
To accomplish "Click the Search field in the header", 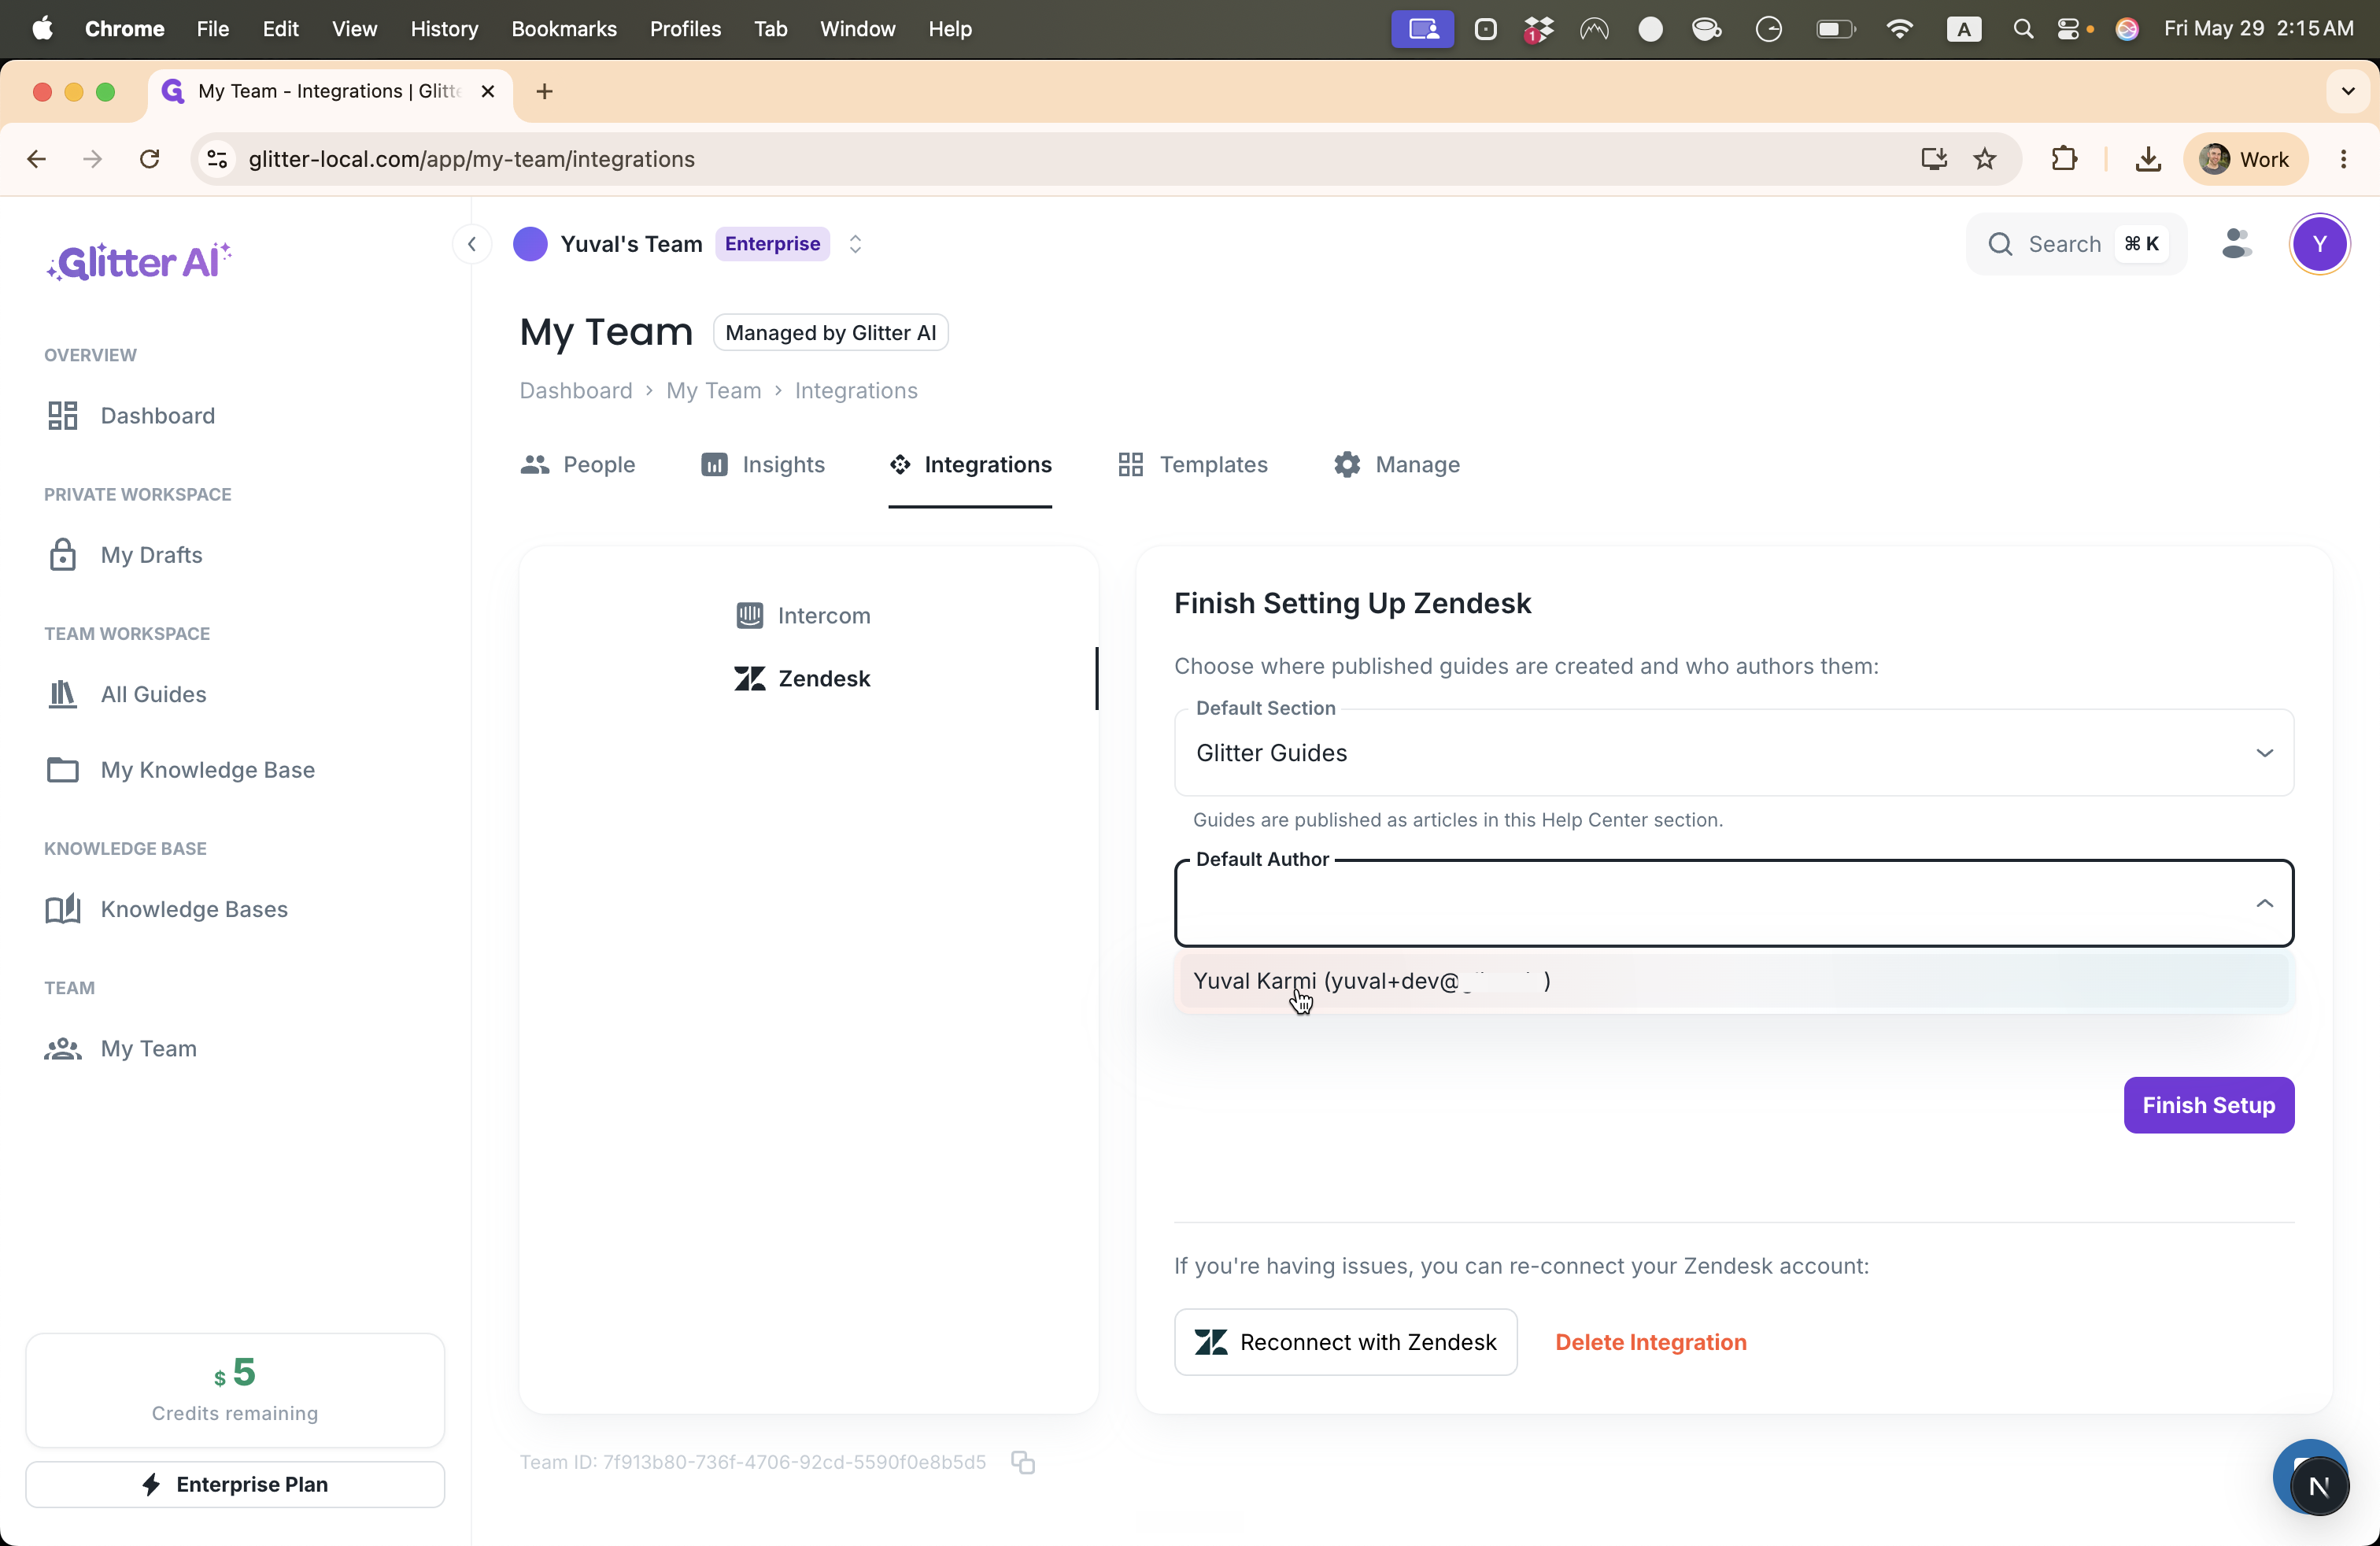I will [x=2076, y=244].
